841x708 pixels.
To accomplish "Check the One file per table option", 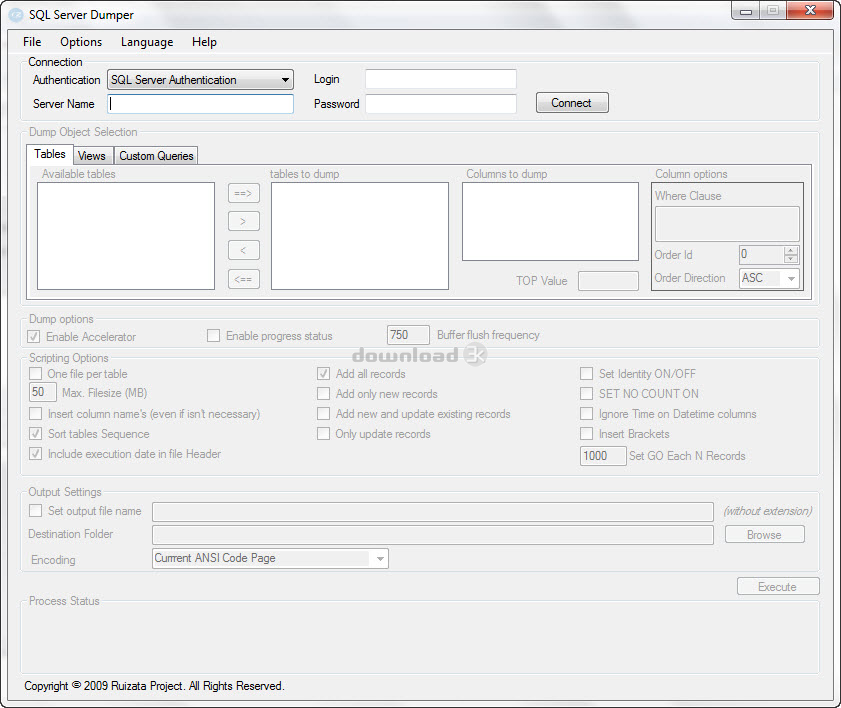I will tap(36, 374).
